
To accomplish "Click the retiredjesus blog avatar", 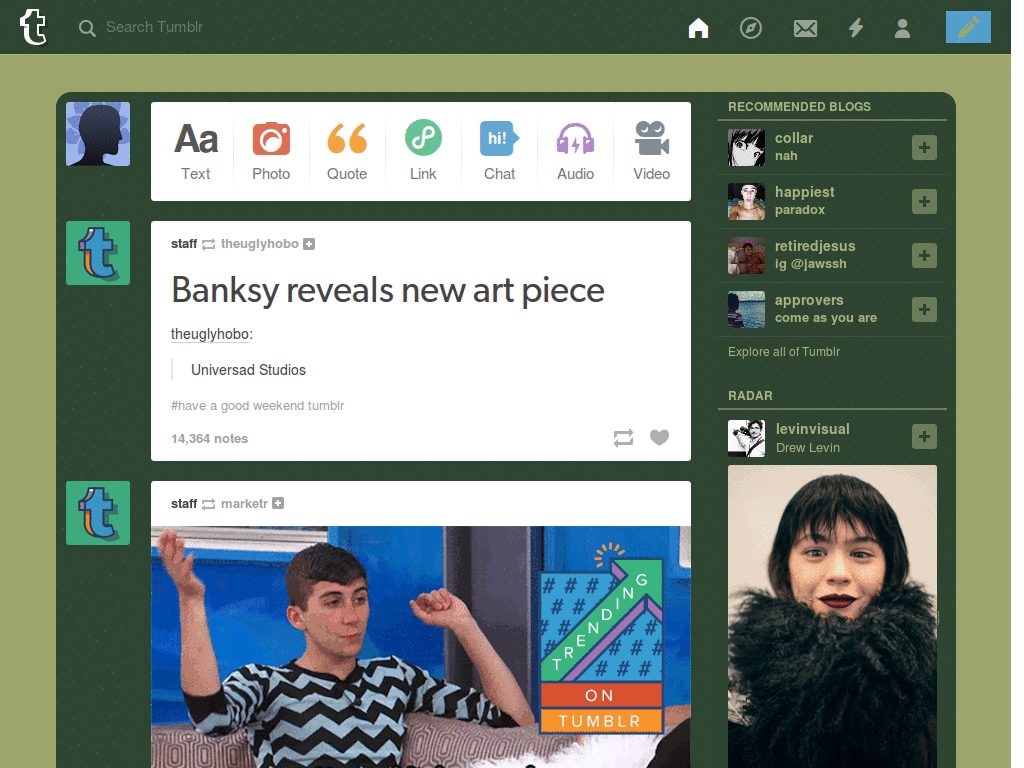I will tap(746, 255).
